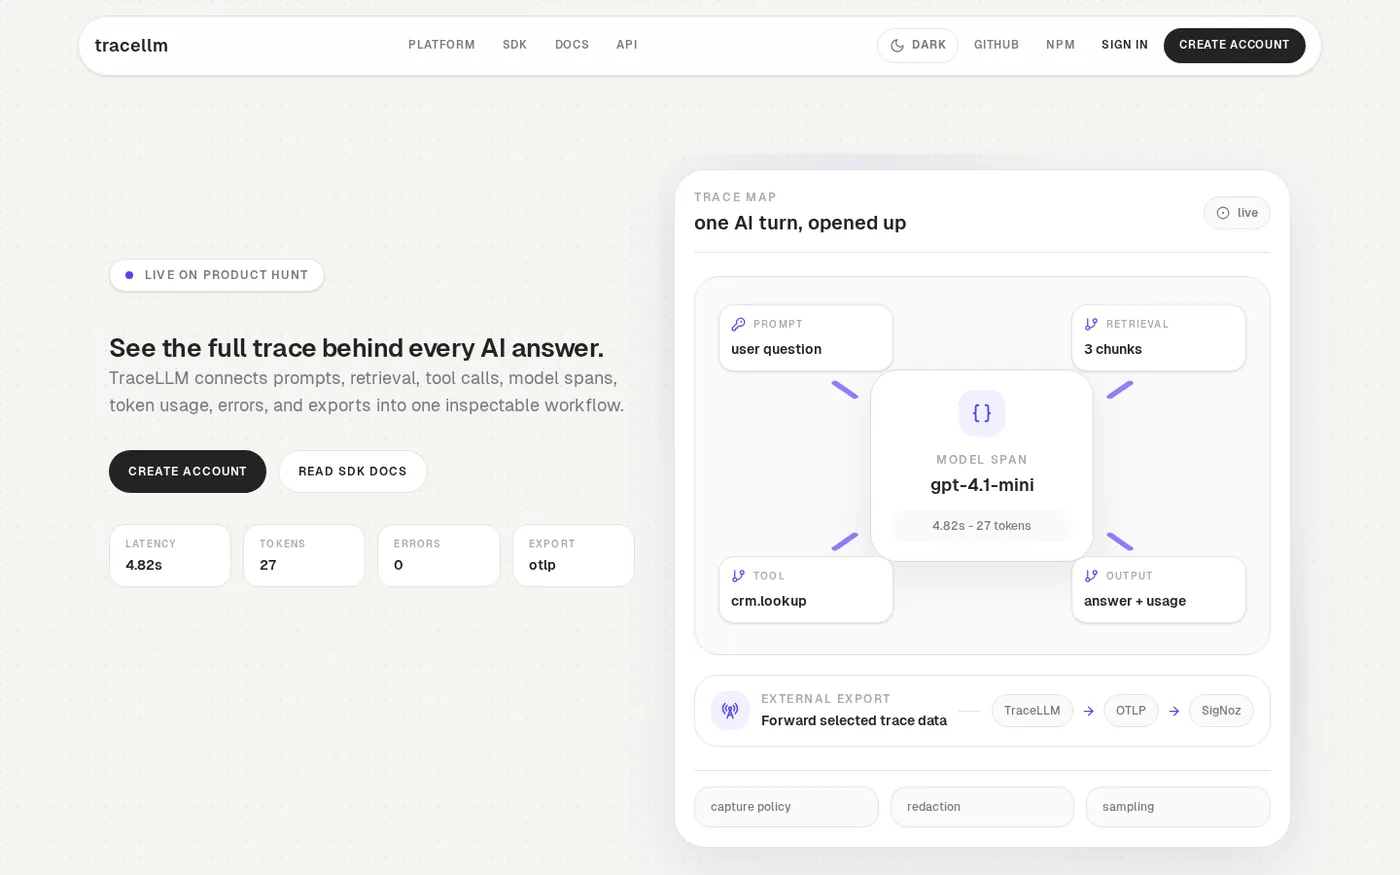
Task: Select the Latency 4.82s stat card
Action: tap(170, 555)
